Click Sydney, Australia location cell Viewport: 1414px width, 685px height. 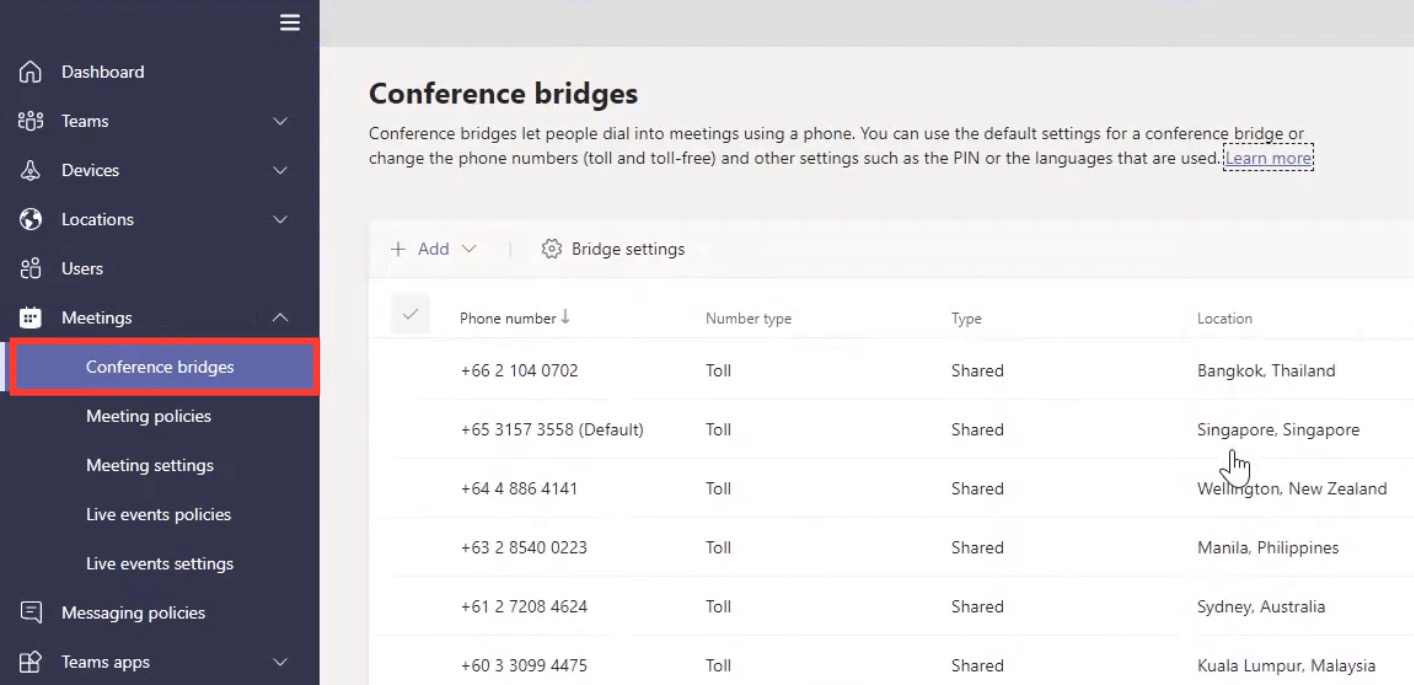point(1261,606)
